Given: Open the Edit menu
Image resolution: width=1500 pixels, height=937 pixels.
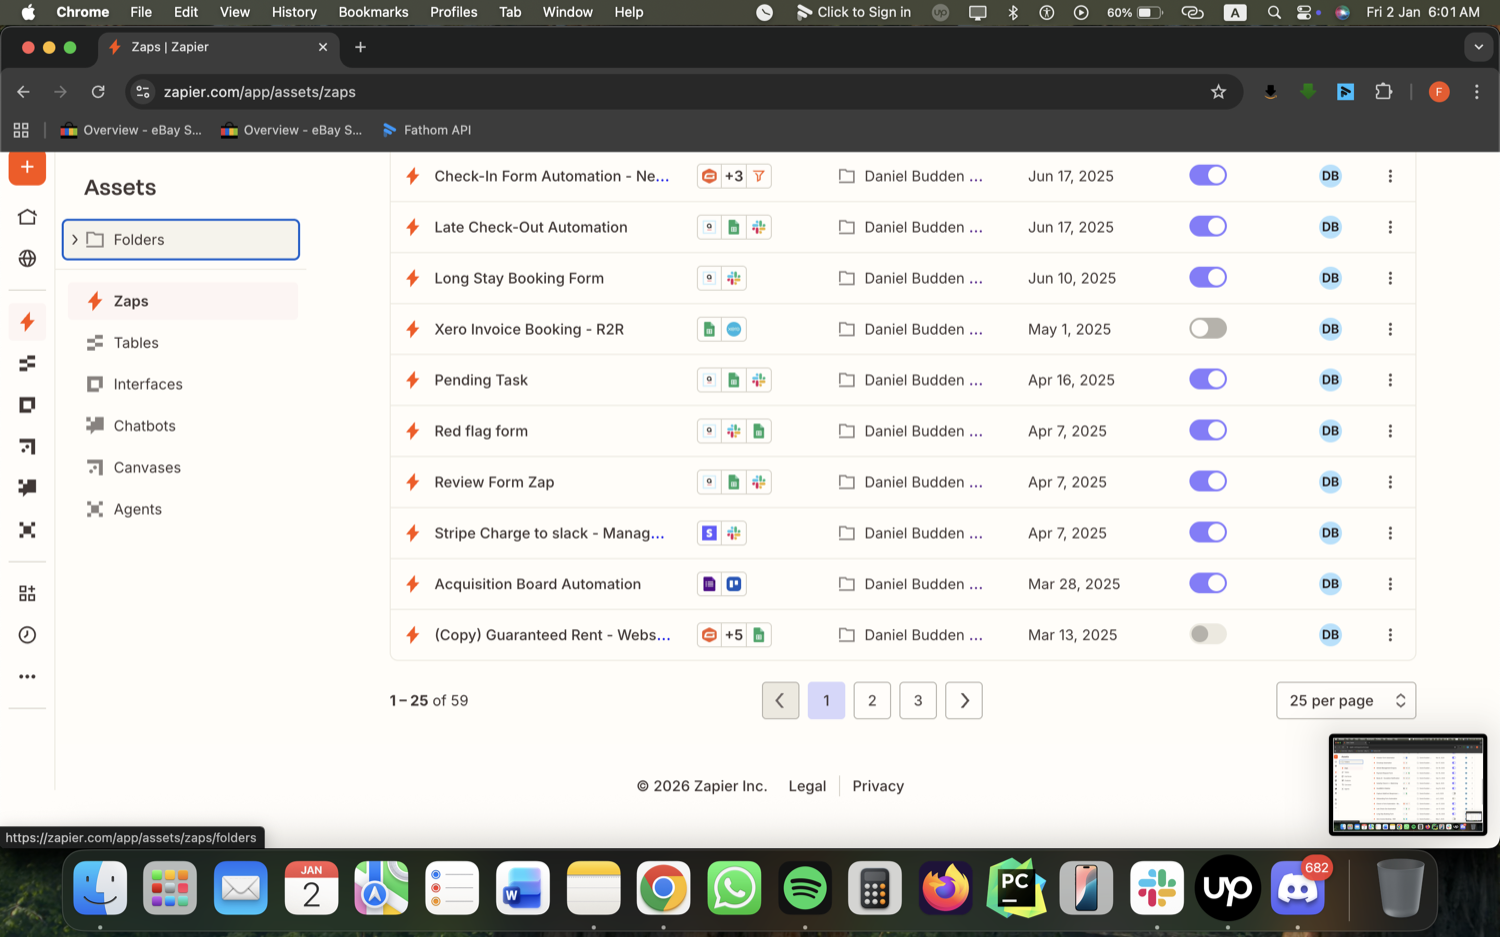Looking at the screenshot, I should pos(186,12).
